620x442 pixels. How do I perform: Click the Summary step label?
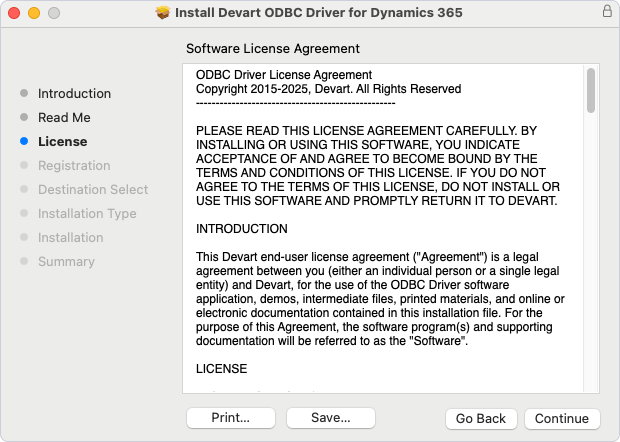click(x=66, y=262)
